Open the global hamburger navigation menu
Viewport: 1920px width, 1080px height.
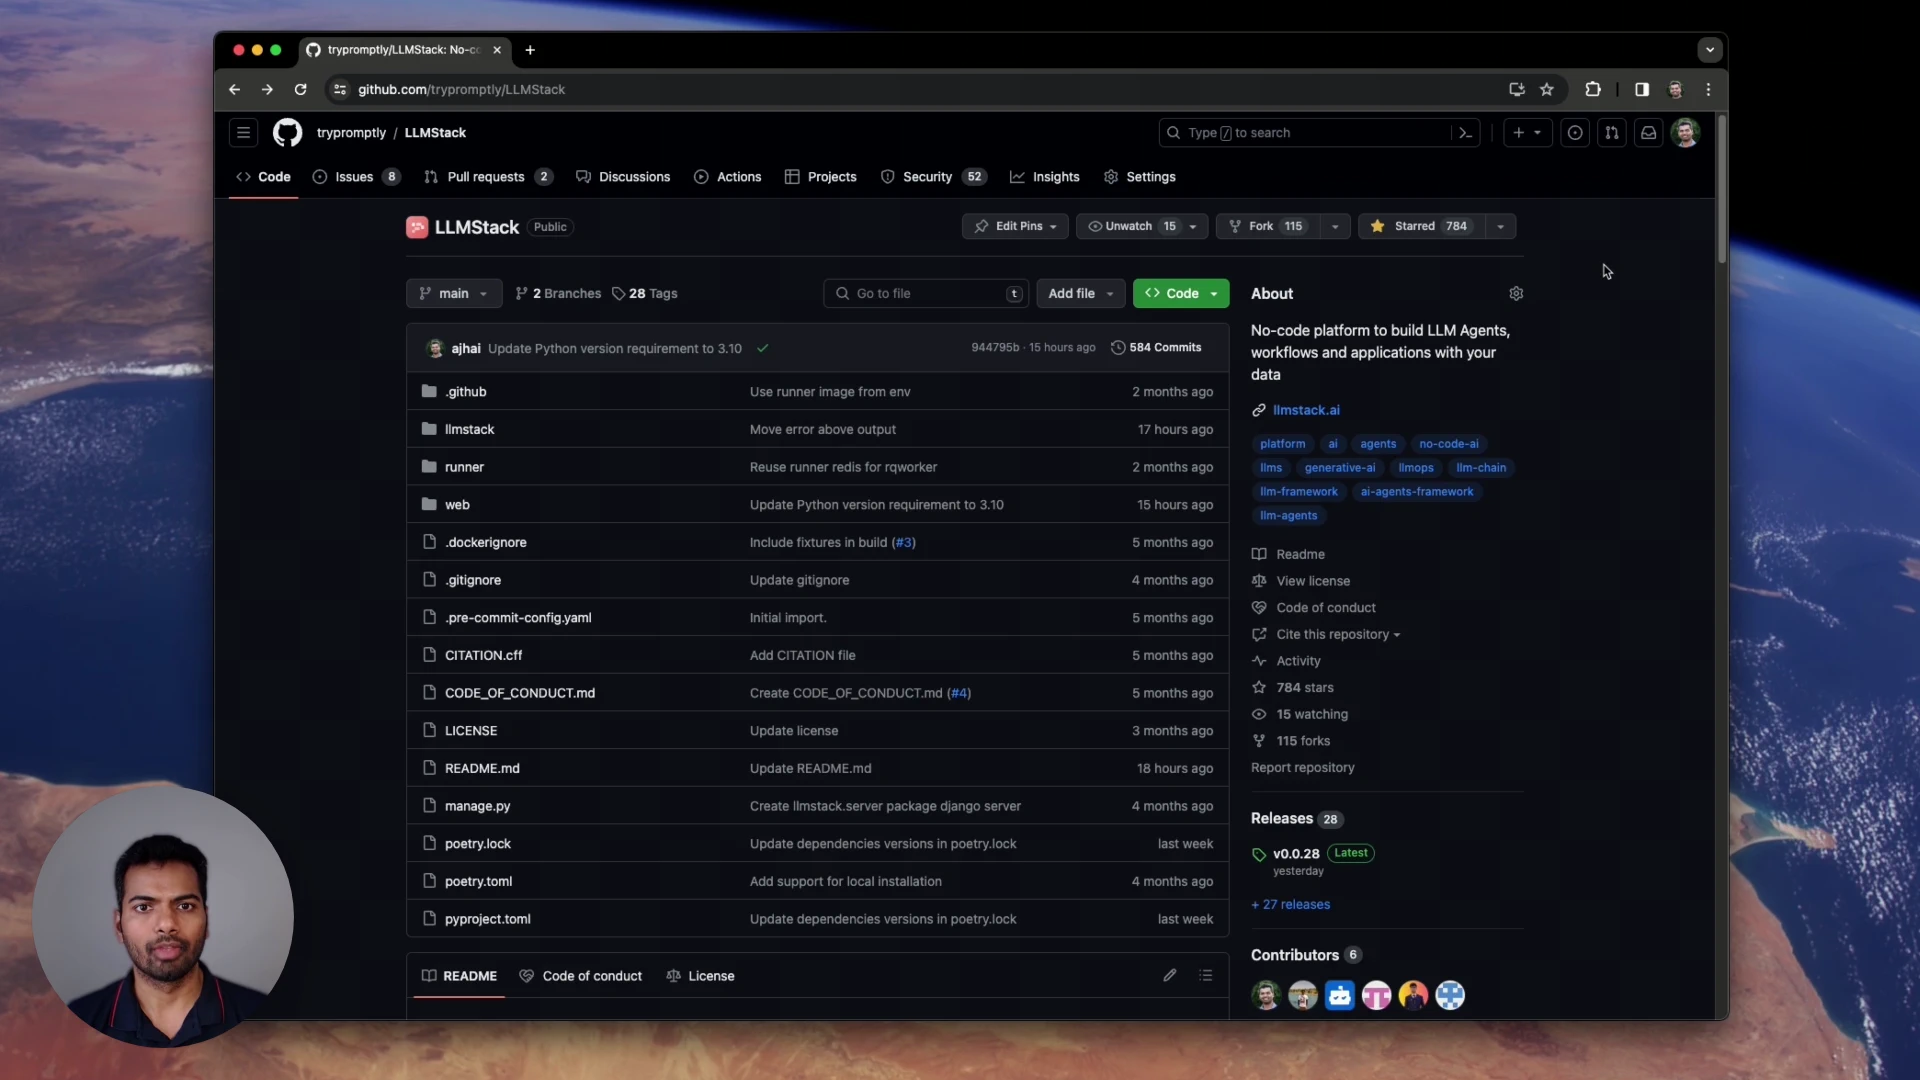click(243, 133)
